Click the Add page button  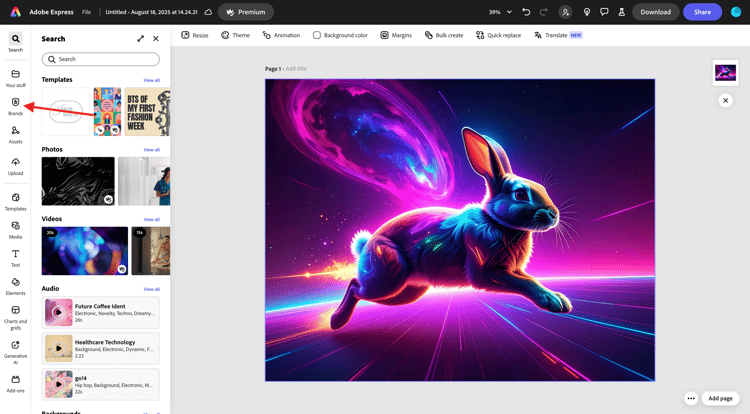(720, 398)
